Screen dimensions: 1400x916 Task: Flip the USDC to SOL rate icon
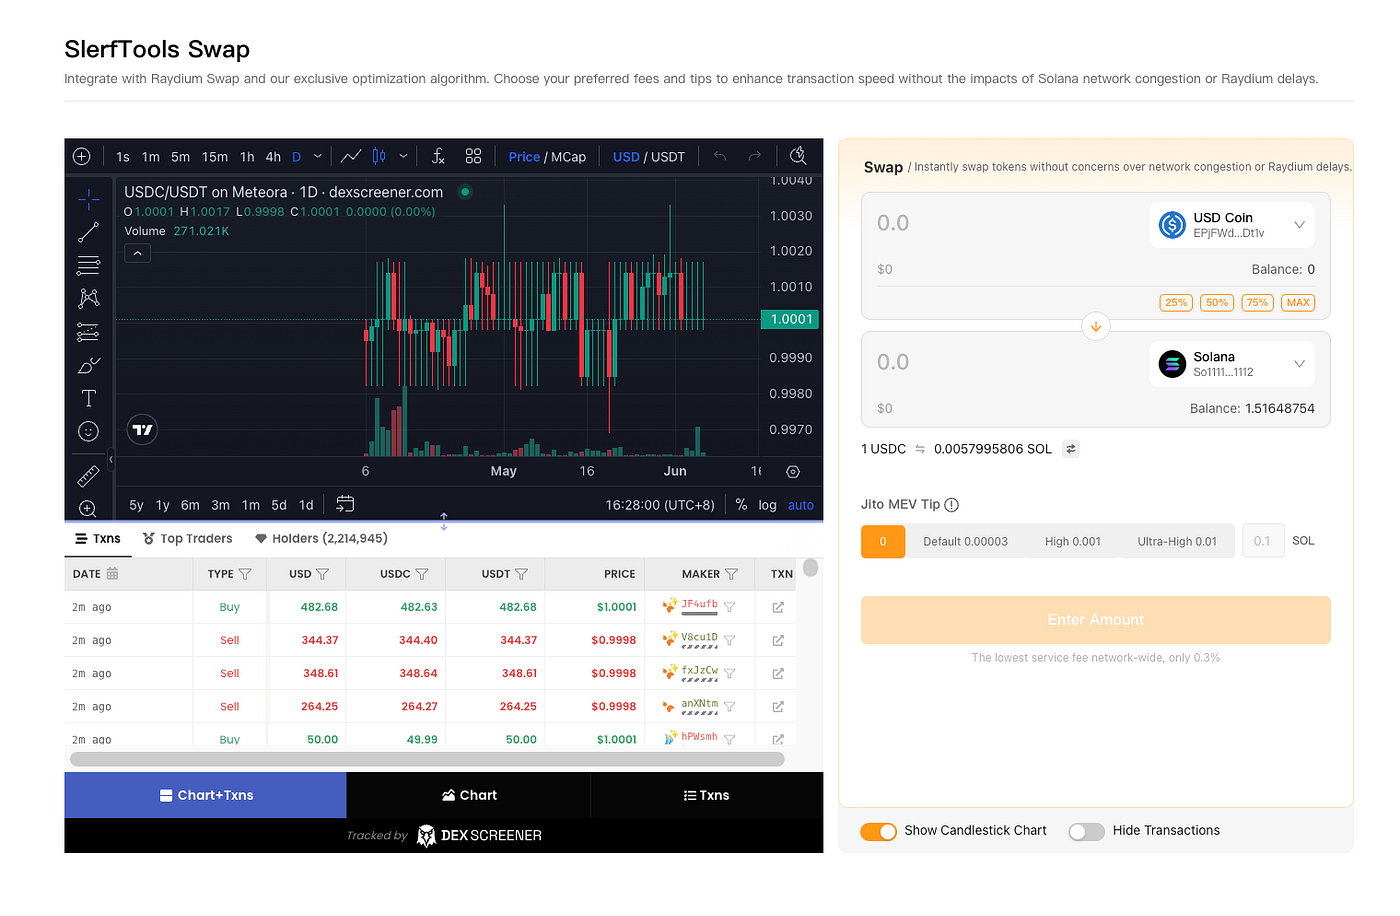(1071, 449)
